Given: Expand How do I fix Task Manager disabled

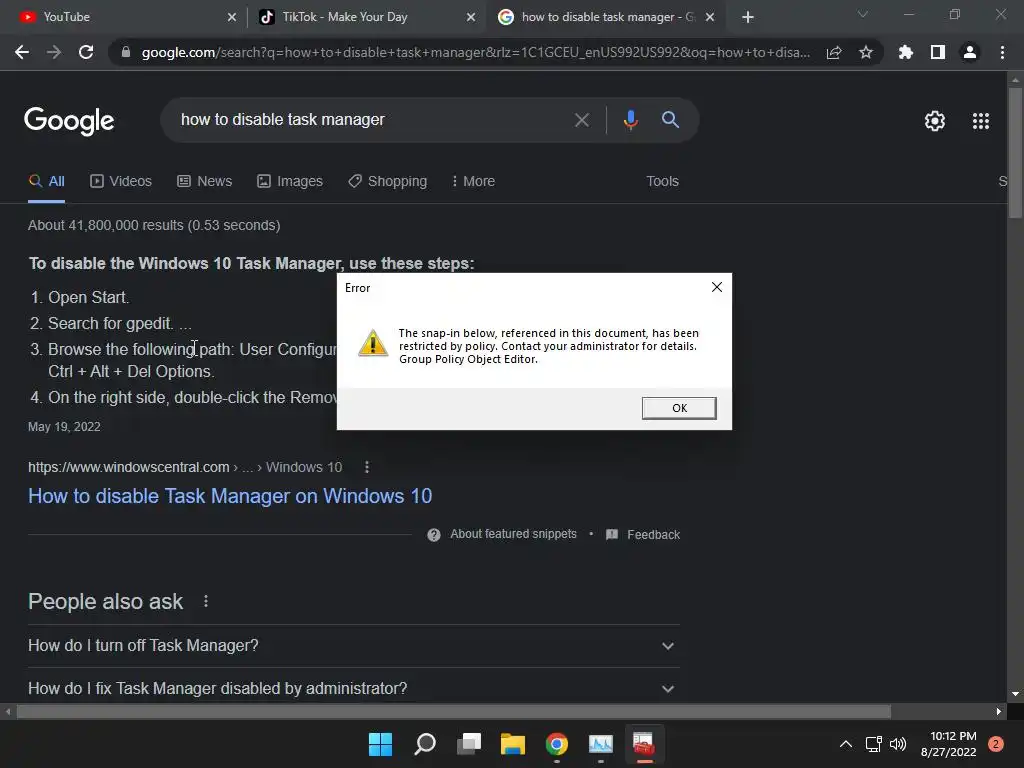Looking at the screenshot, I should pyautogui.click(x=353, y=688).
